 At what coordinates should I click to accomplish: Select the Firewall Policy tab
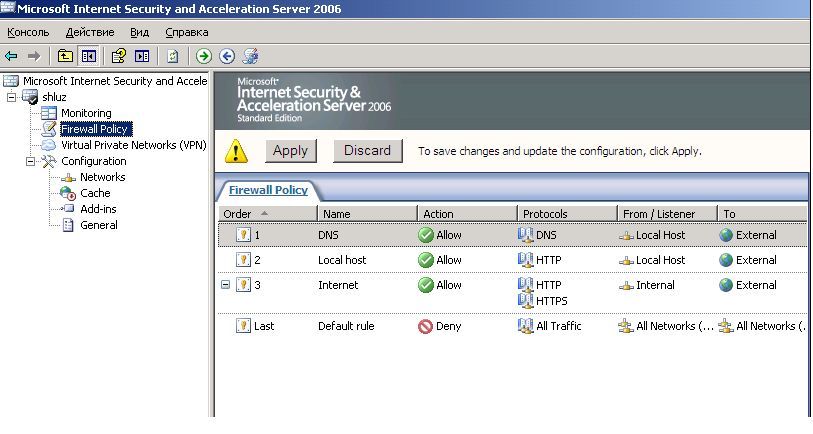click(268, 190)
